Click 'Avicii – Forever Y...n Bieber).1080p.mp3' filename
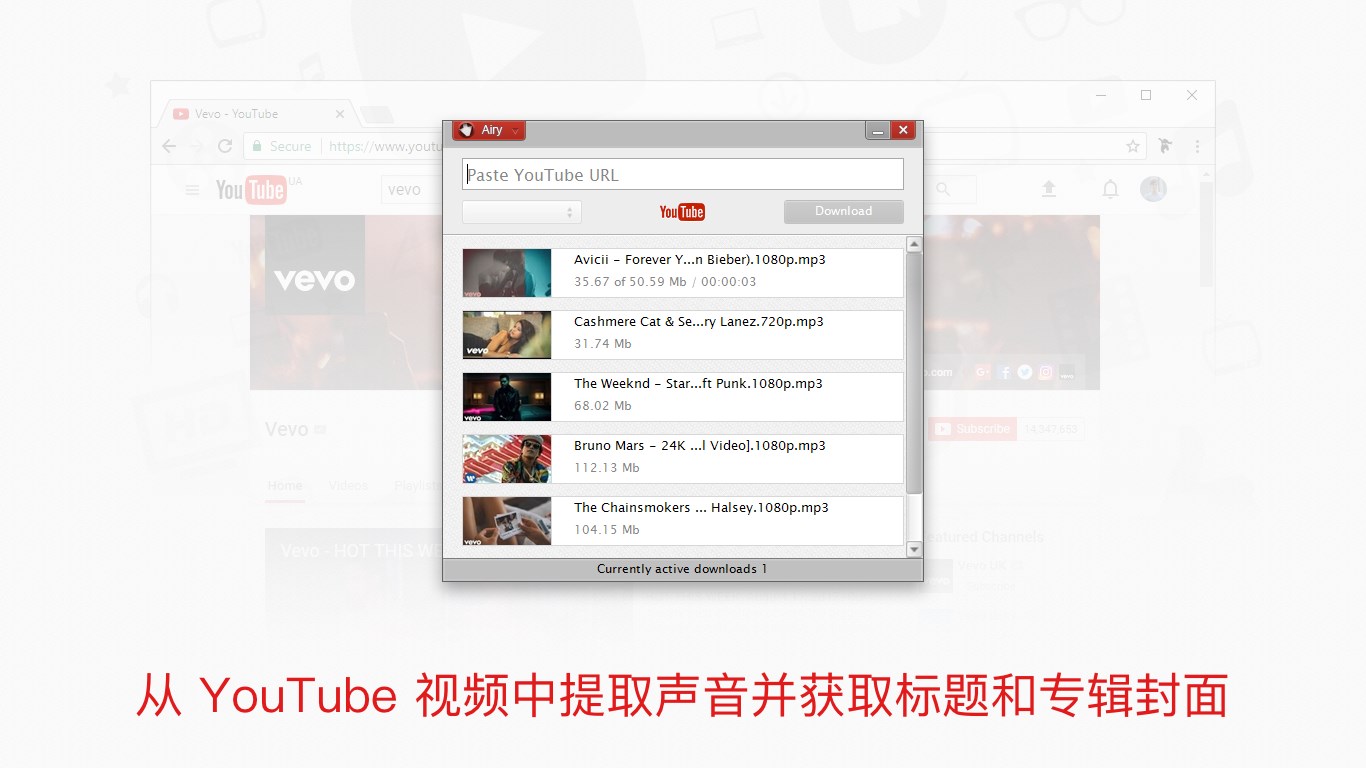 [700, 260]
